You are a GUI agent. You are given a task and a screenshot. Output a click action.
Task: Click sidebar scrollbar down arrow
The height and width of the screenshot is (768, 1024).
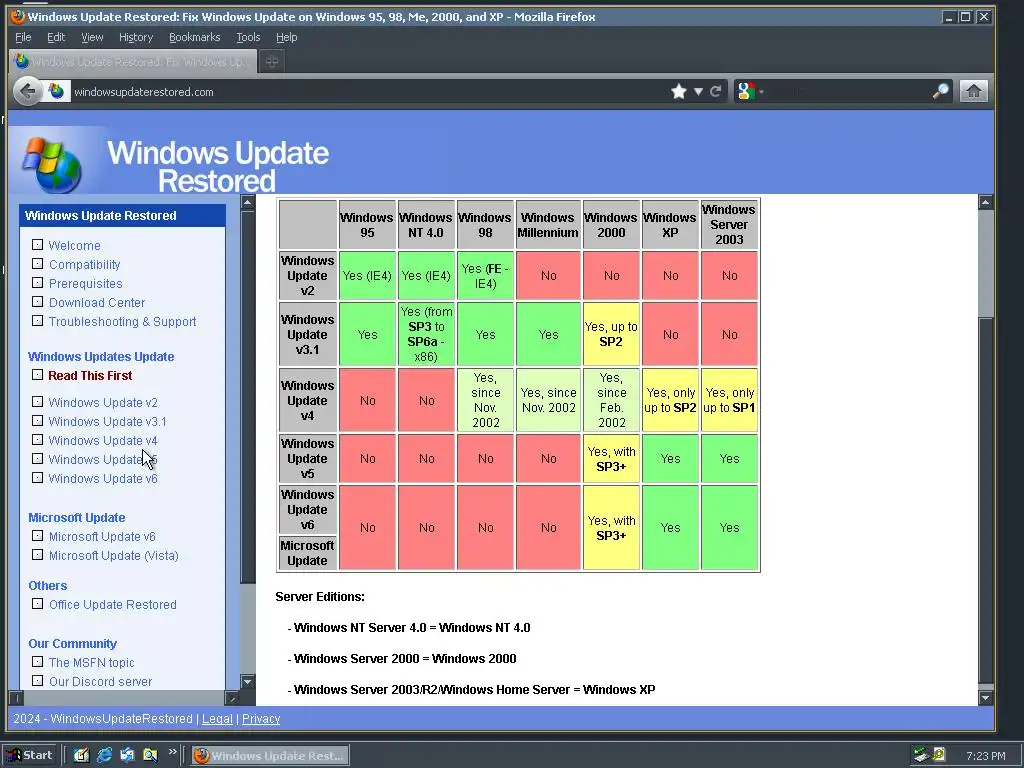click(248, 682)
